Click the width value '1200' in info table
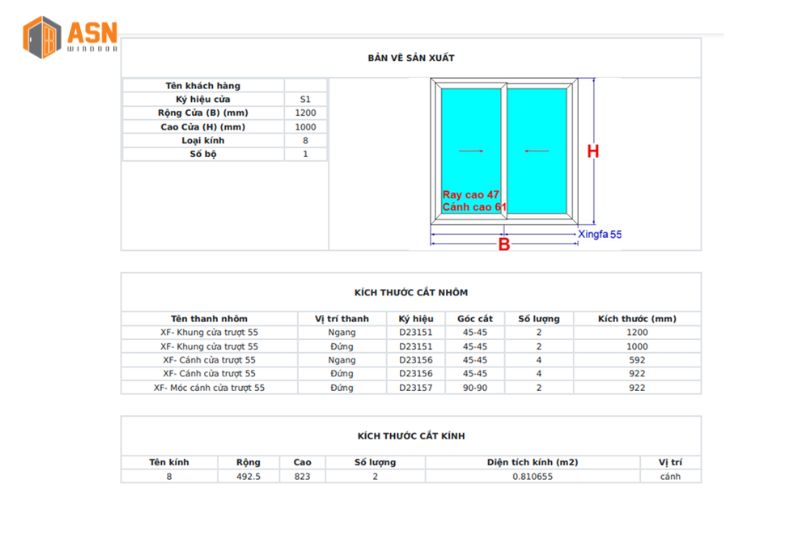 point(306,113)
